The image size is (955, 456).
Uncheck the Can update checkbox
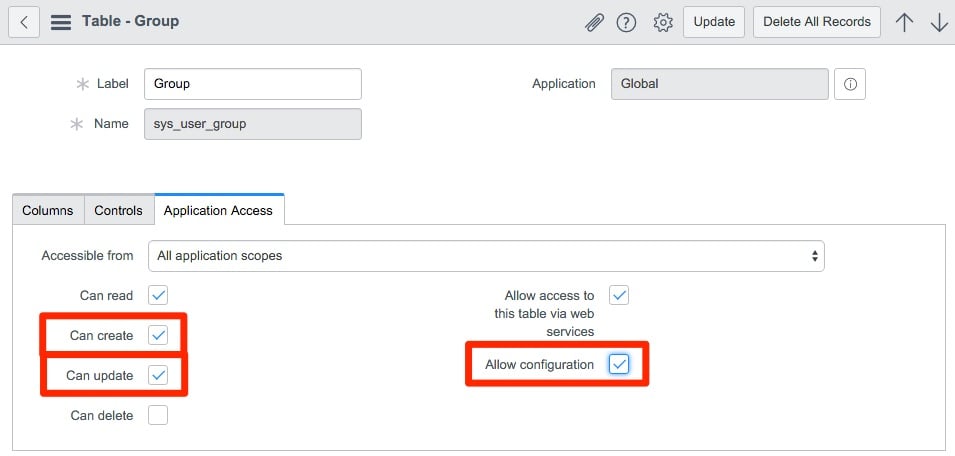coord(158,375)
